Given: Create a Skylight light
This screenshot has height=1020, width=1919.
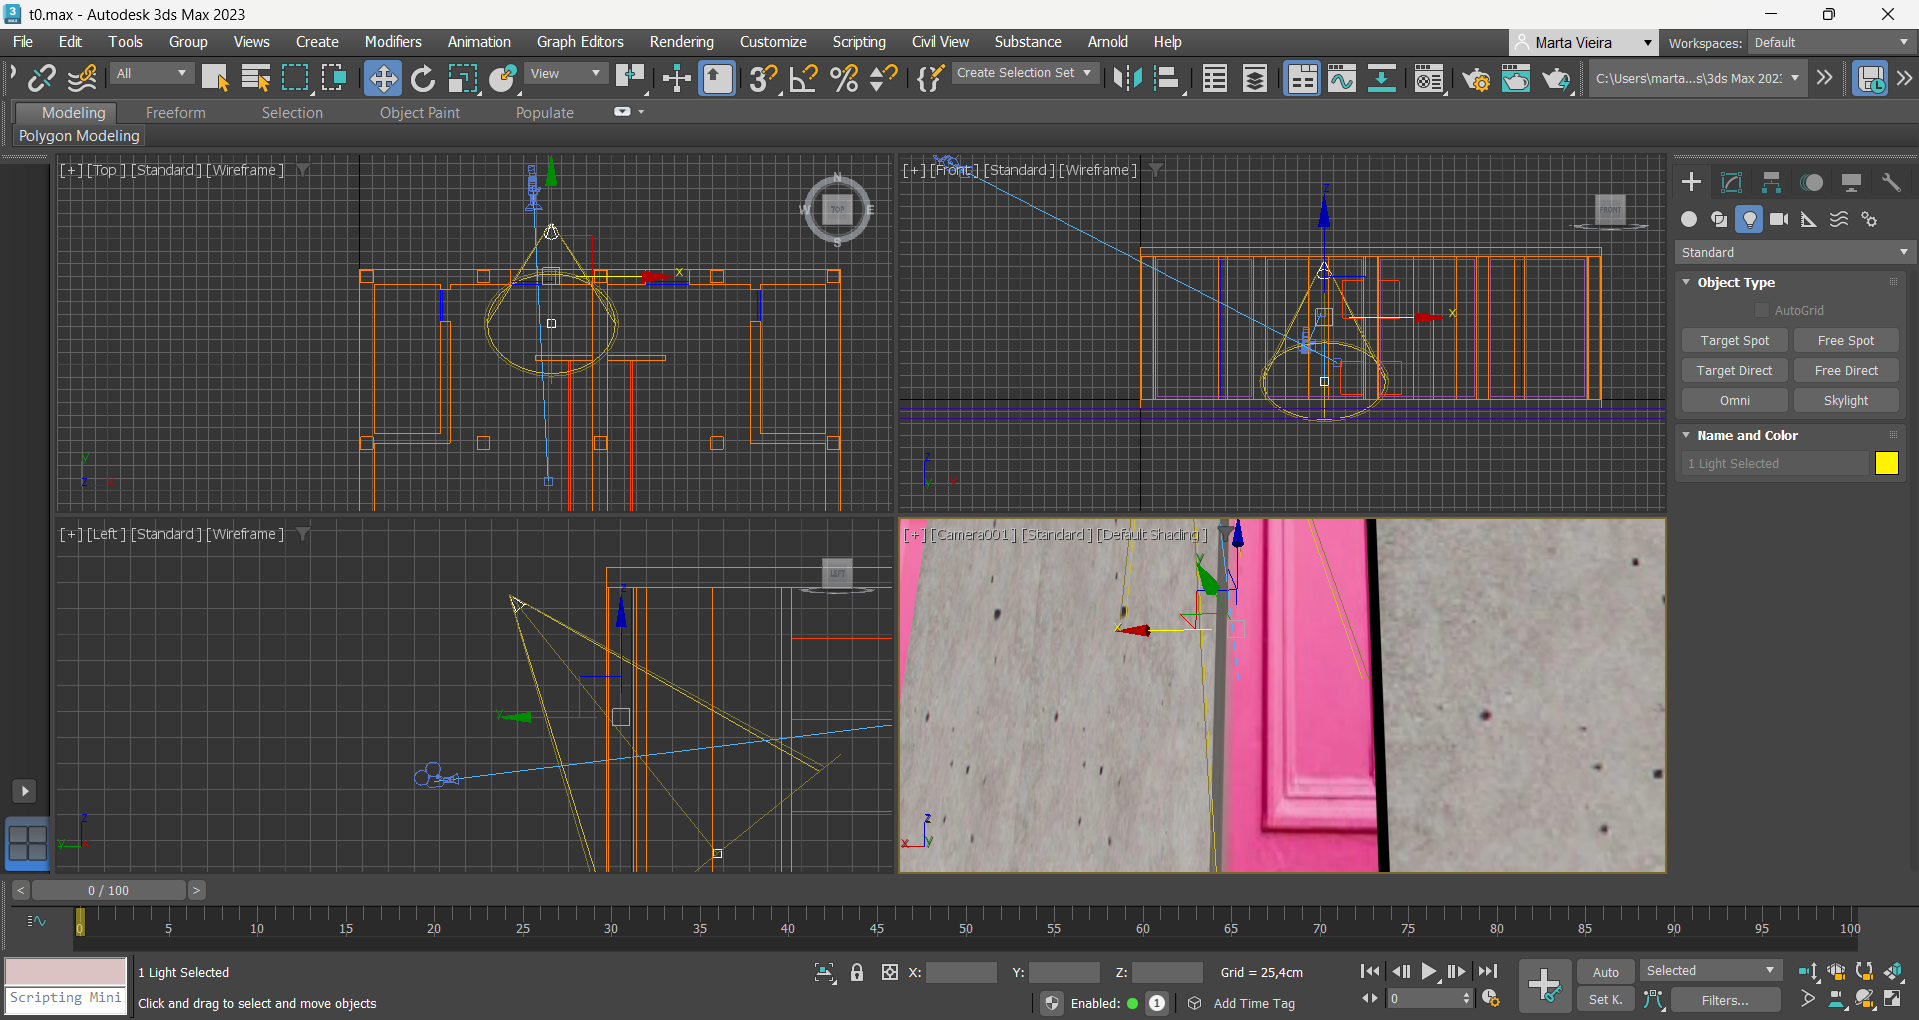Looking at the screenshot, I should (1845, 401).
